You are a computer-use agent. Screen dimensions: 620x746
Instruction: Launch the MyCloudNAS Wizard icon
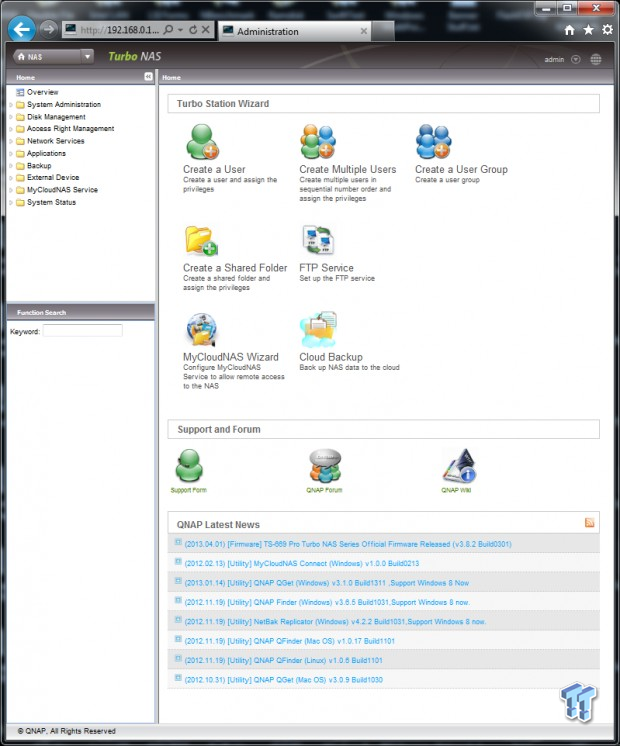[202, 329]
